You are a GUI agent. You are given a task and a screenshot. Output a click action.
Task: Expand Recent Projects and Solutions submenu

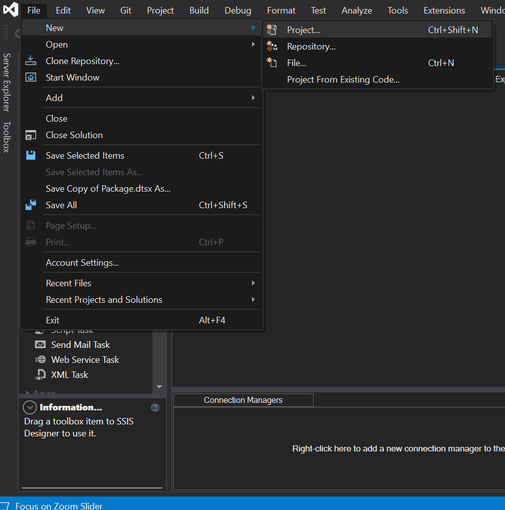point(253,299)
